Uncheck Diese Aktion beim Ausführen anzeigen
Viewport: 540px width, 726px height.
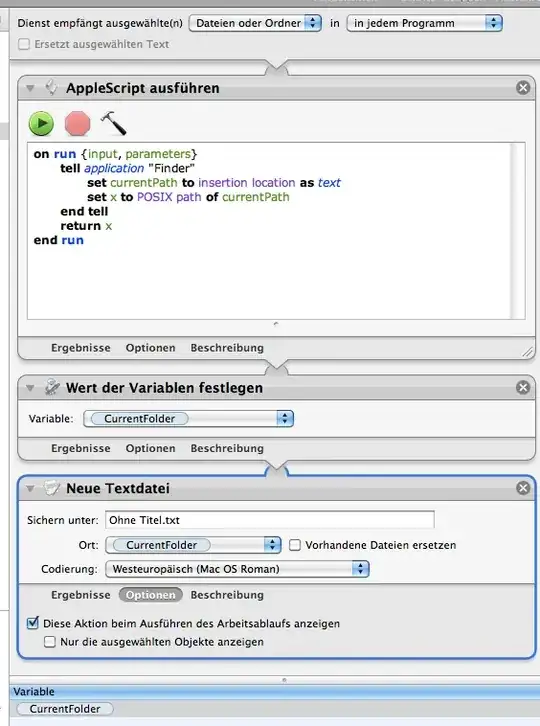tap(32, 623)
